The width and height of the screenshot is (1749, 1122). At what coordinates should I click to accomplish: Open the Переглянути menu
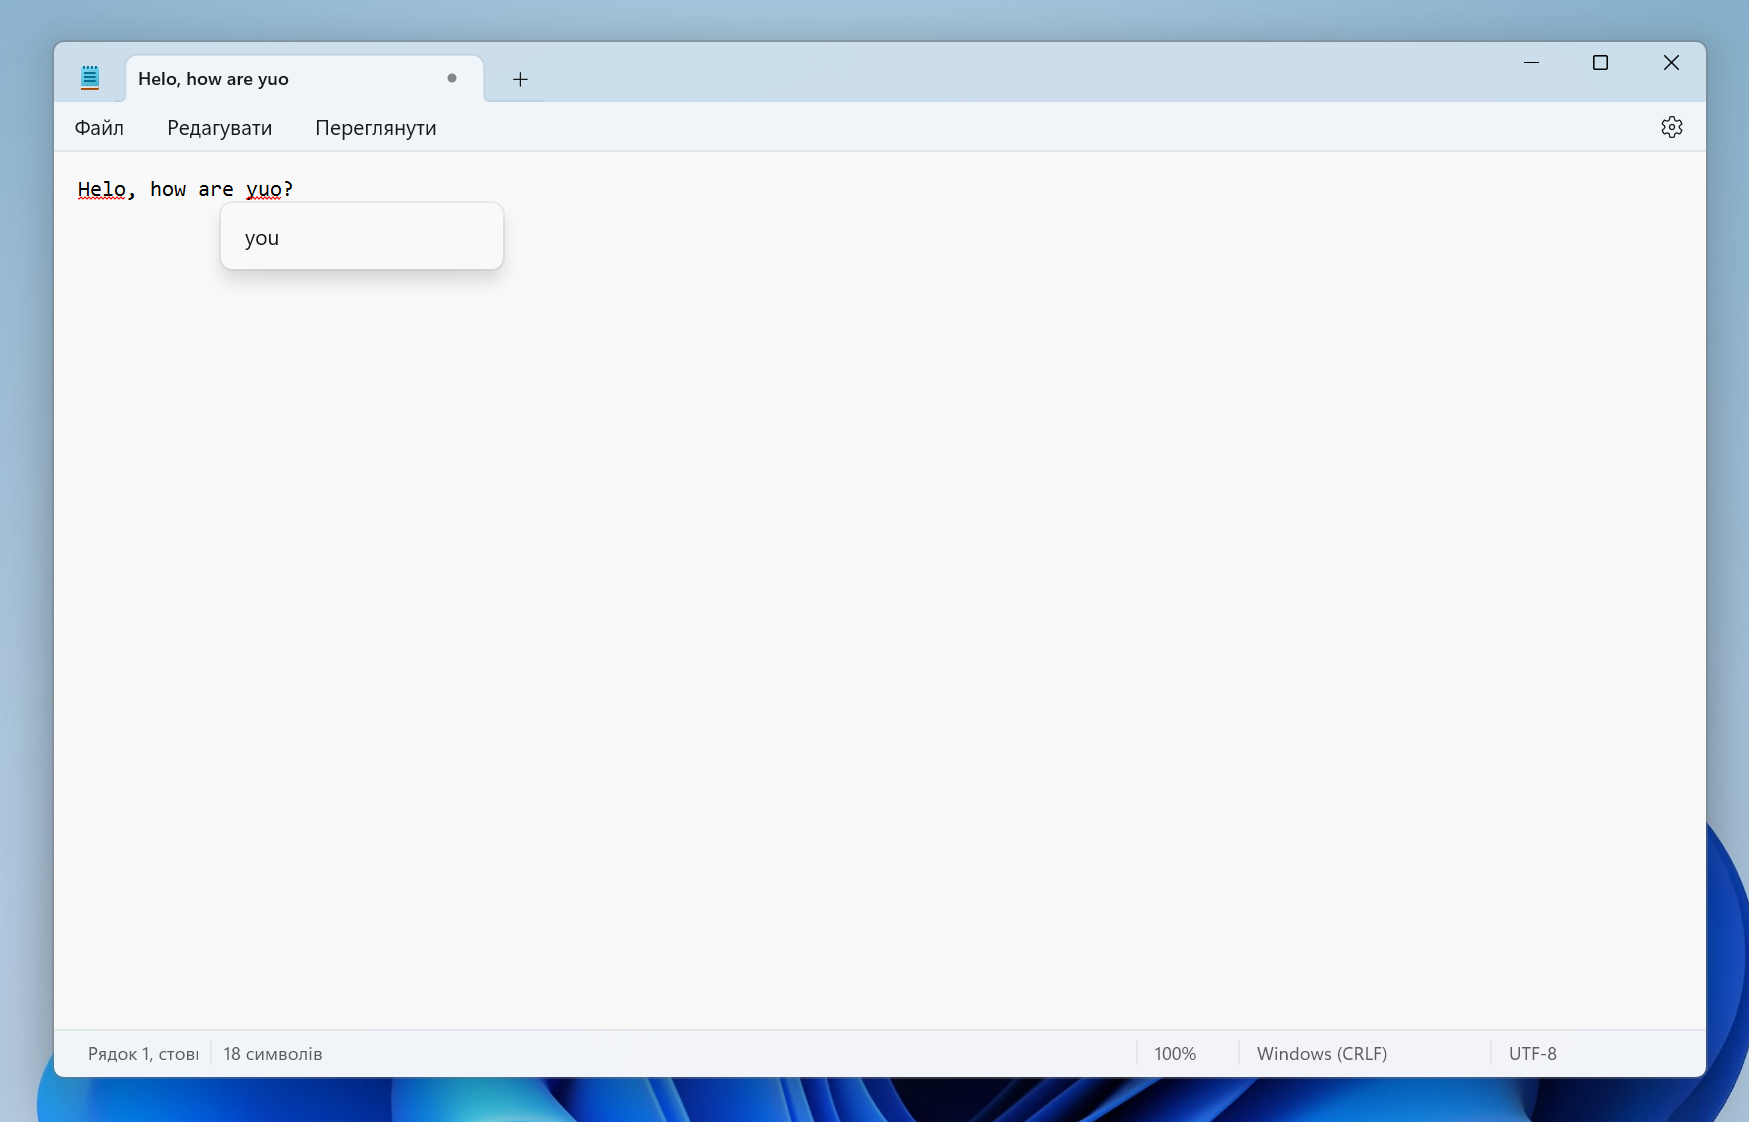click(x=375, y=128)
